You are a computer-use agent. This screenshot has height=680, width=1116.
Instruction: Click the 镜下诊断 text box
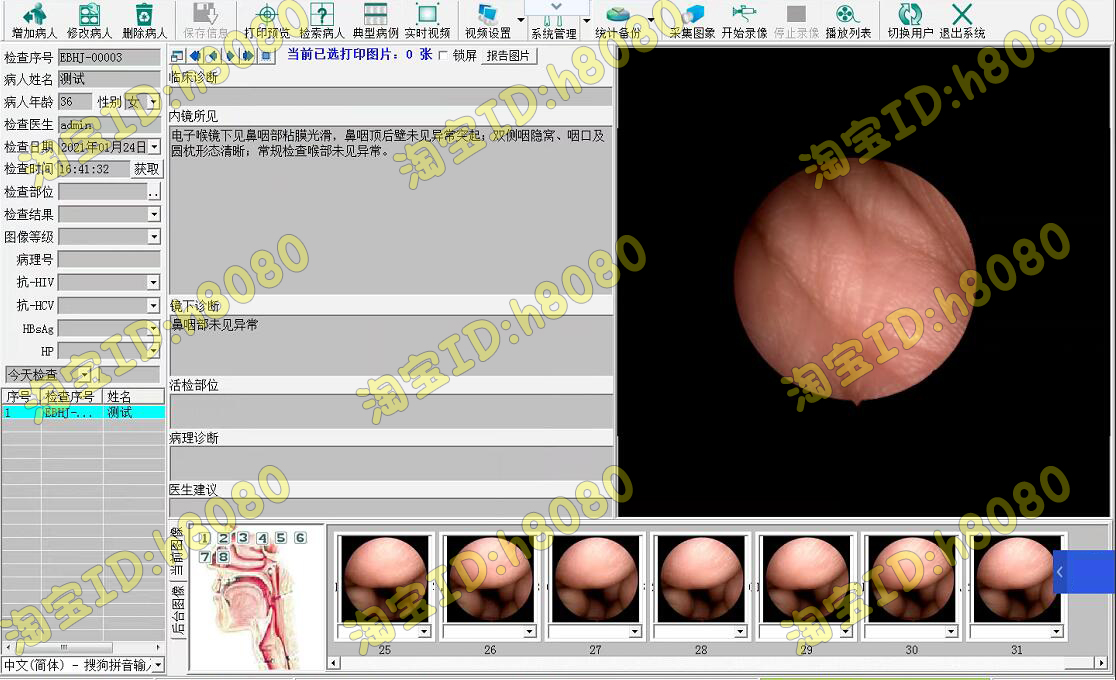pyautogui.click(x=391, y=345)
